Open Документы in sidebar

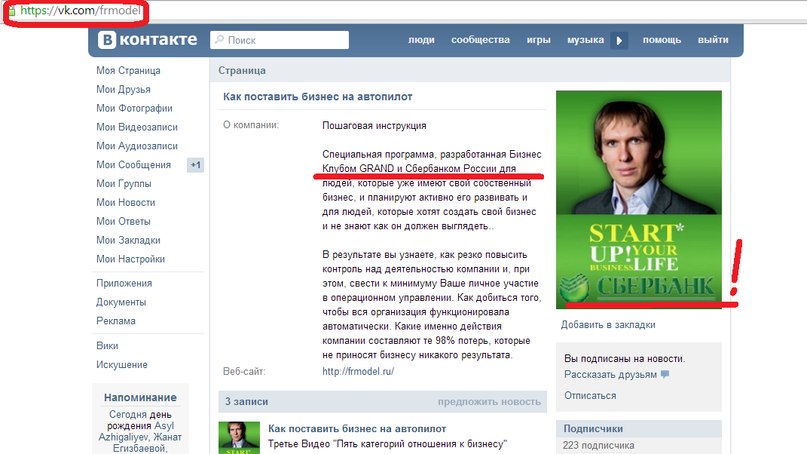coord(121,302)
